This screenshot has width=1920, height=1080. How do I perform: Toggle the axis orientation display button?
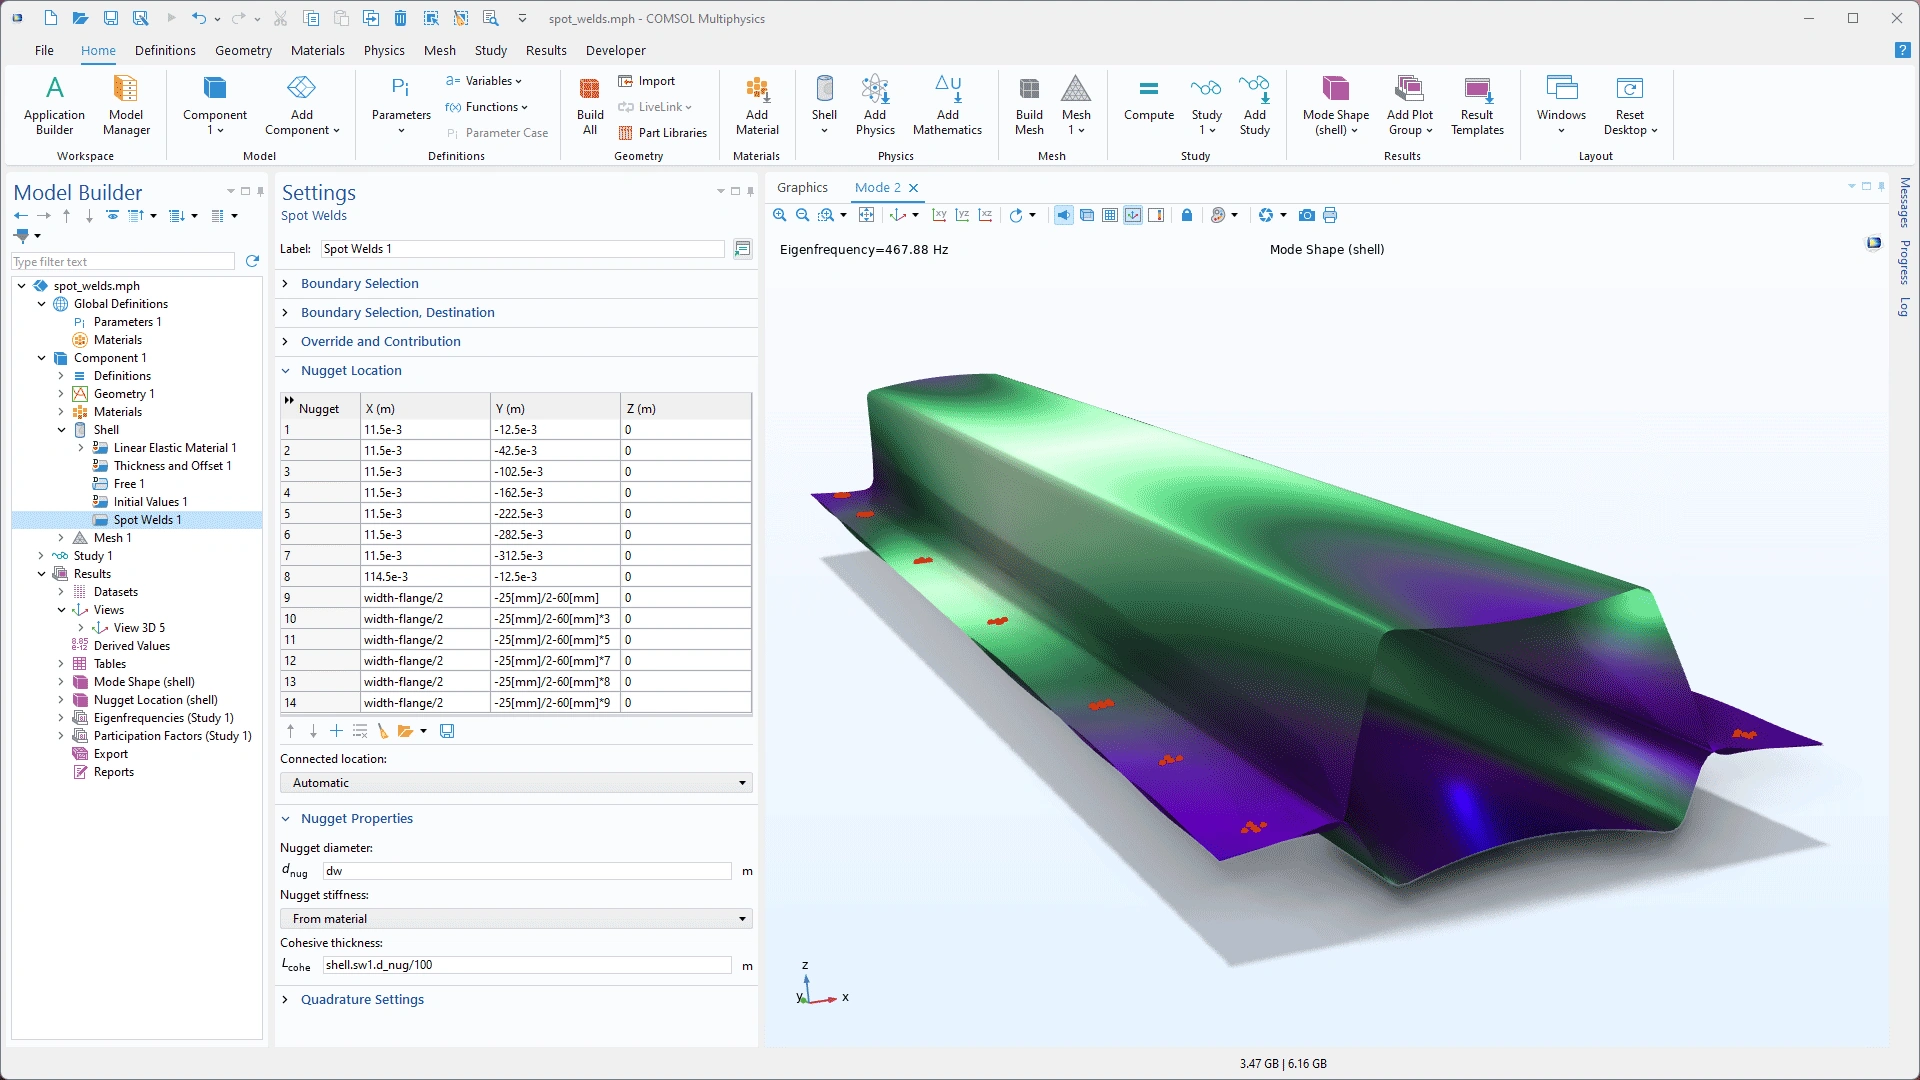[x=1133, y=215]
